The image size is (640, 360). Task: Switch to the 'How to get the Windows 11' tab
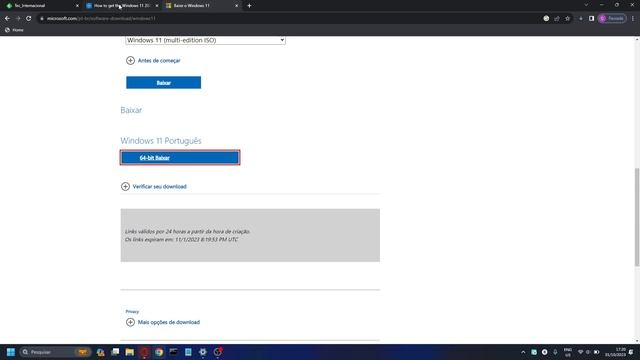click(122, 6)
